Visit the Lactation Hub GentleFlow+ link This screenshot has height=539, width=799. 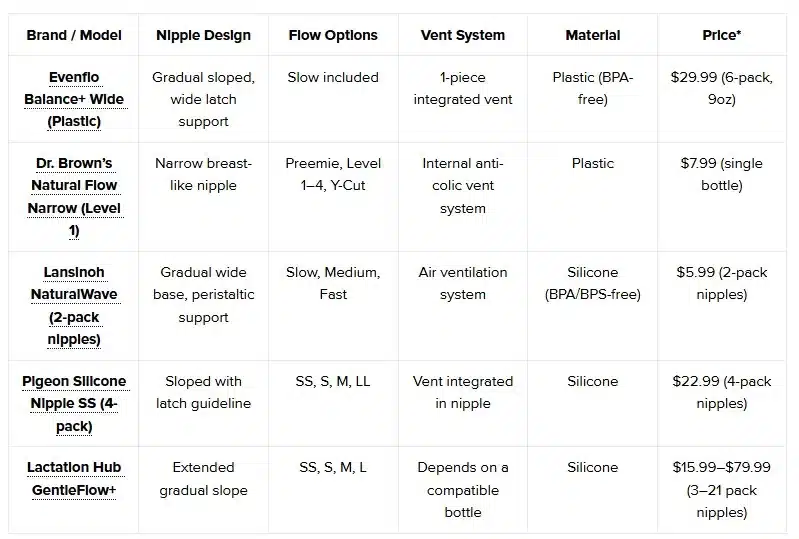point(74,478)
